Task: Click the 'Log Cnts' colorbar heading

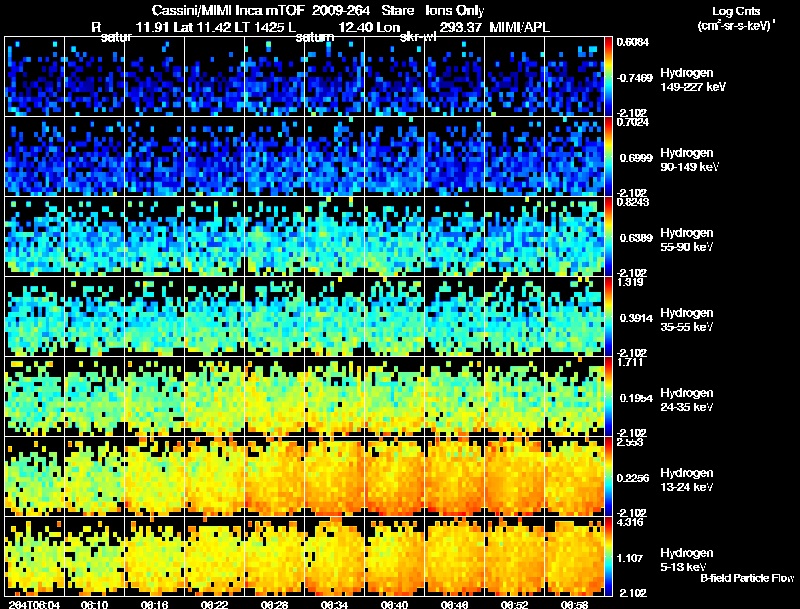Action: point(736,11)
